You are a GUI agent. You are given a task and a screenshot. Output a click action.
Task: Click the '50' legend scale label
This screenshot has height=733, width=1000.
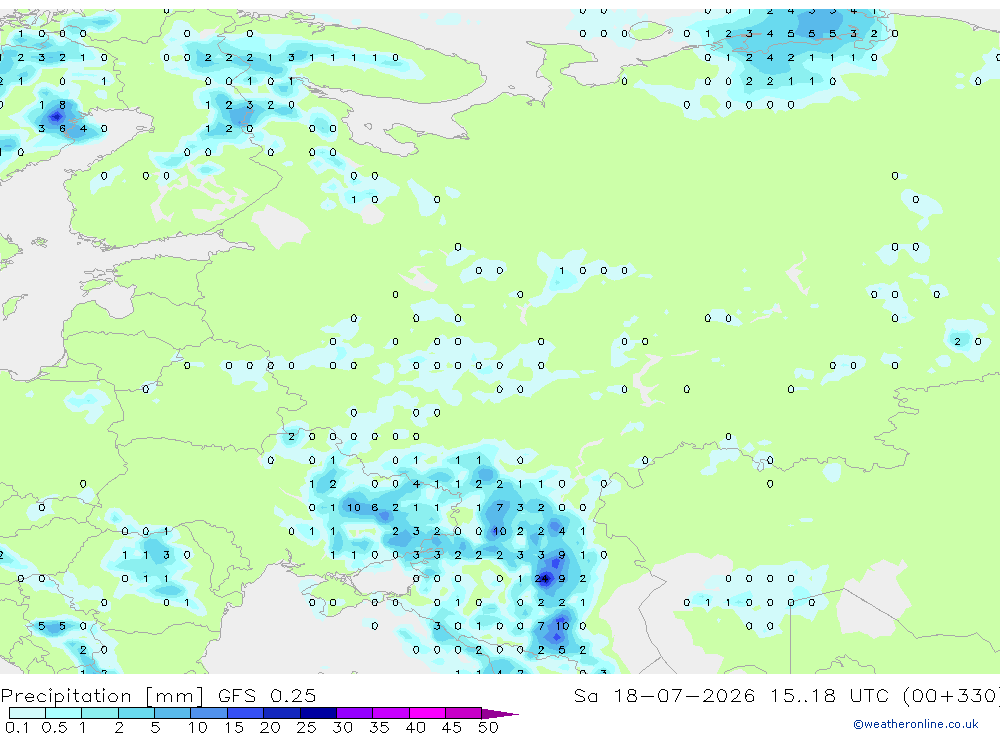[488, 727]
